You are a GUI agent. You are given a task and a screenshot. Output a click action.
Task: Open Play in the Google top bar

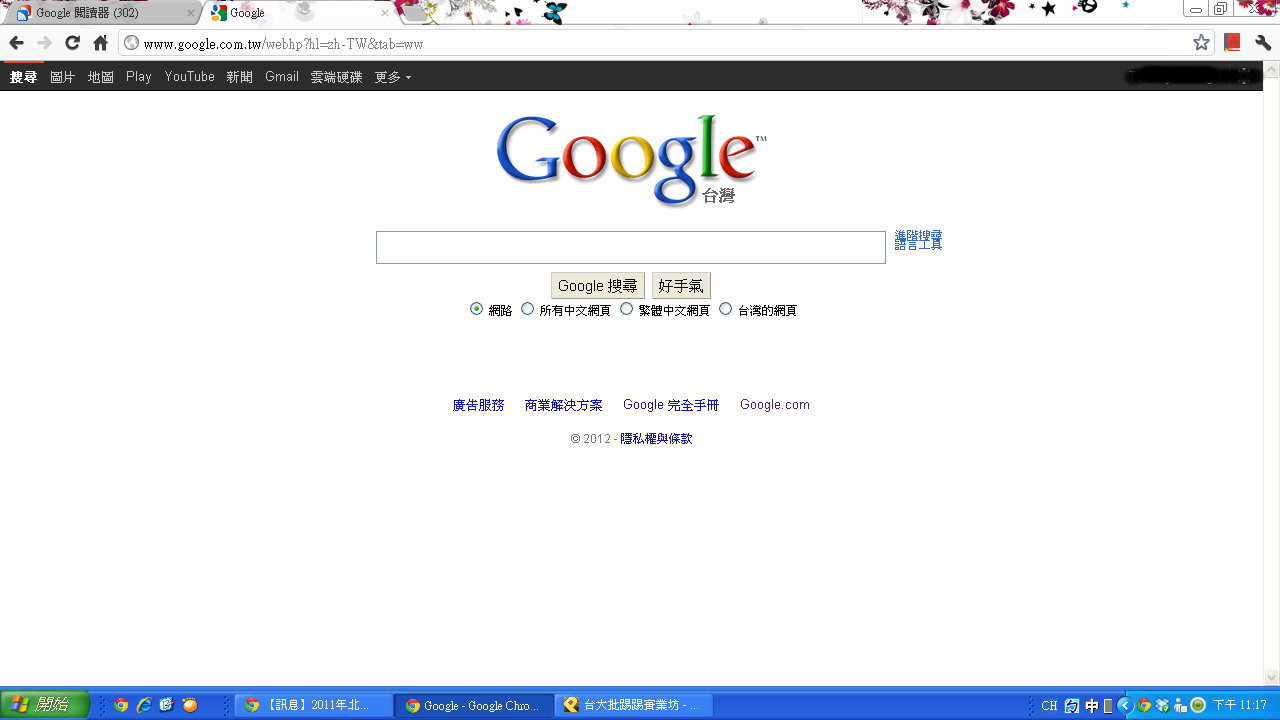[x=139, y=77]
